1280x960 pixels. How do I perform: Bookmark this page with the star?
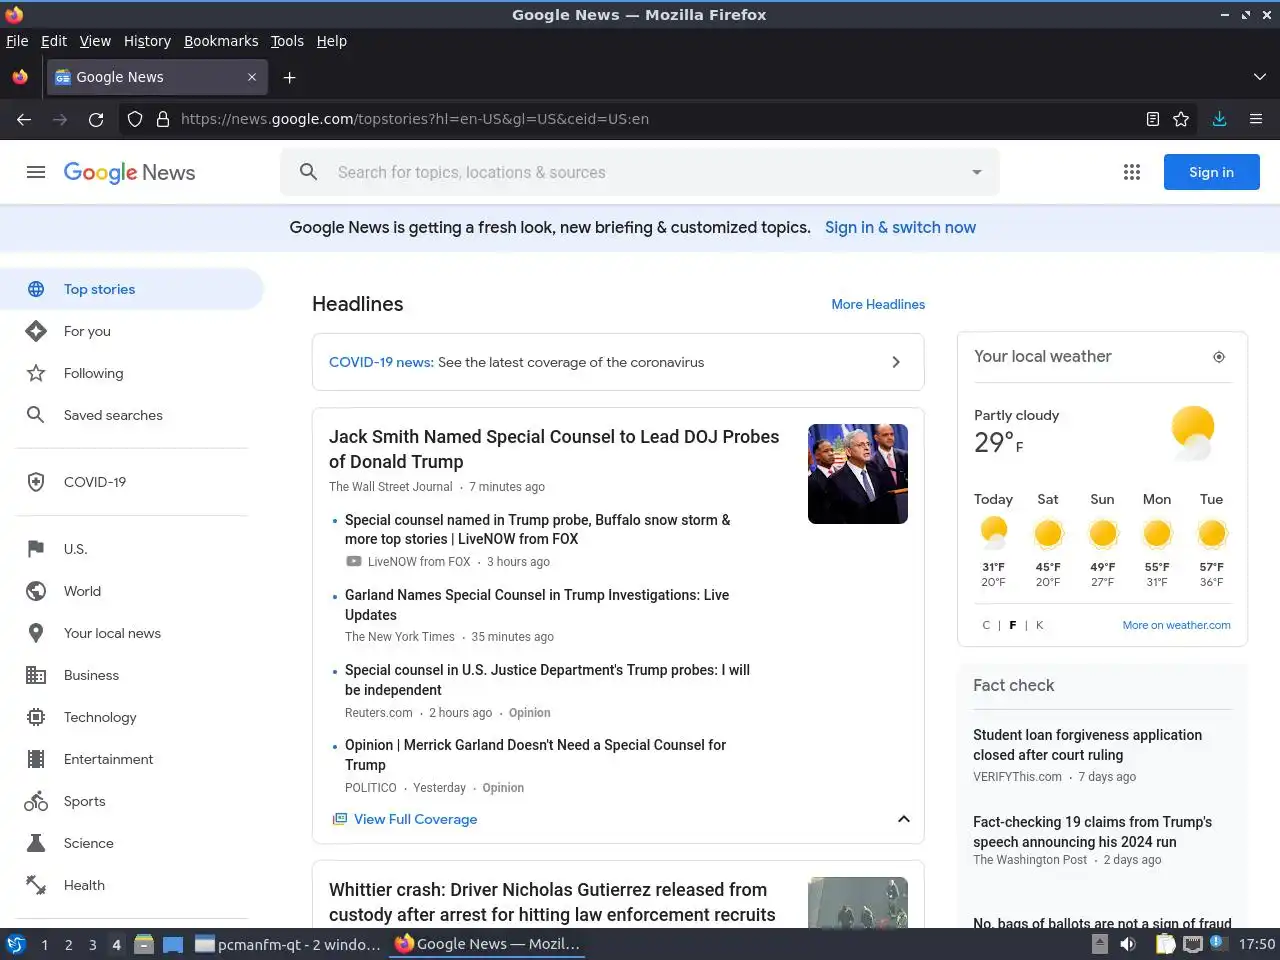click(x=1181, y=119)
